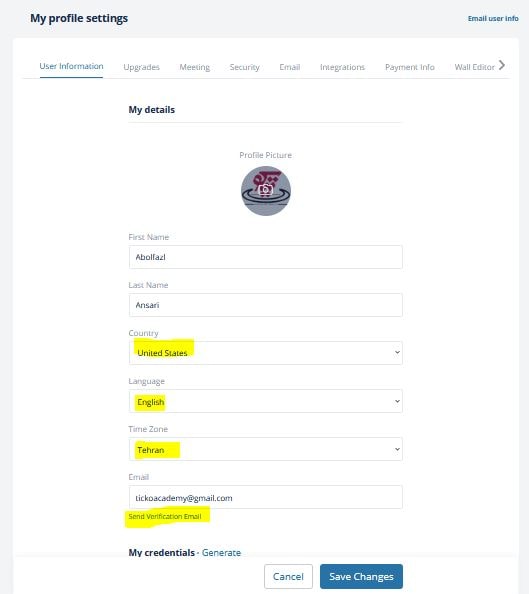Click the Save Changes button

coord(361,576)
